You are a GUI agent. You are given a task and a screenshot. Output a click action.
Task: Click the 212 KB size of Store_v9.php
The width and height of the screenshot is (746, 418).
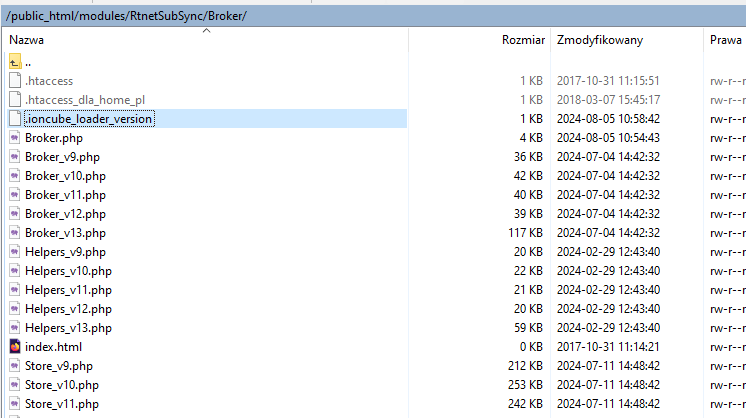pos(525,366)
